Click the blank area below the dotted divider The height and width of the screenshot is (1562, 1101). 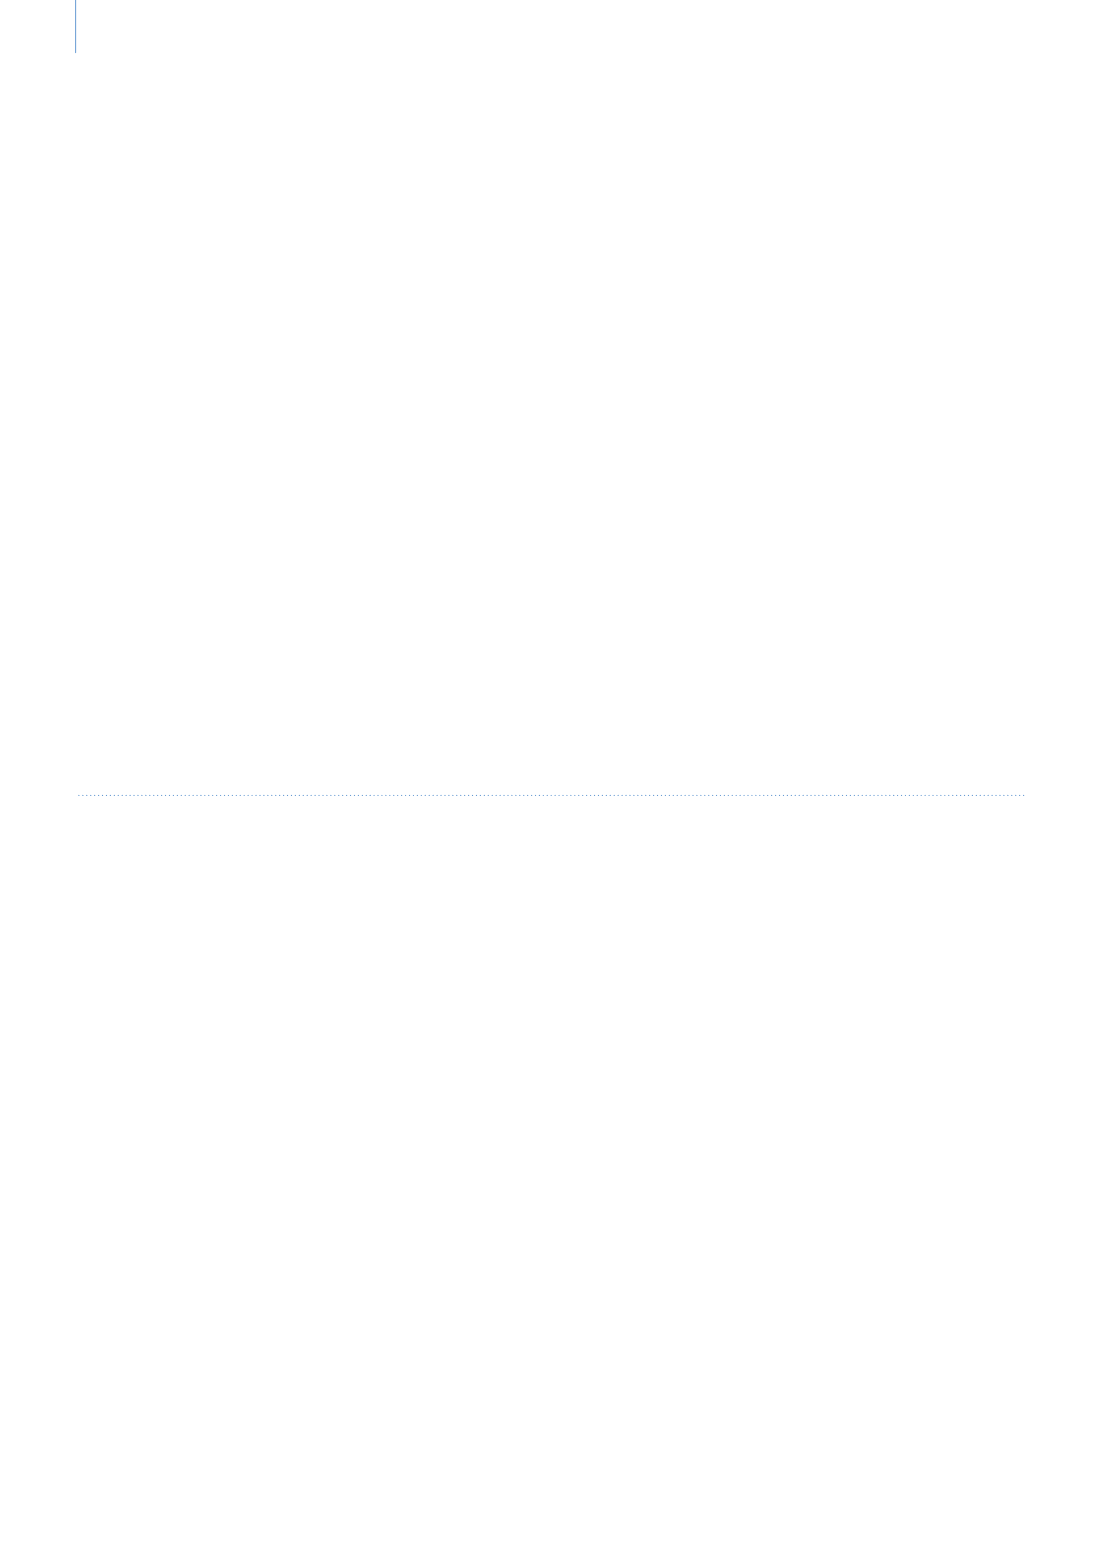551,1180
